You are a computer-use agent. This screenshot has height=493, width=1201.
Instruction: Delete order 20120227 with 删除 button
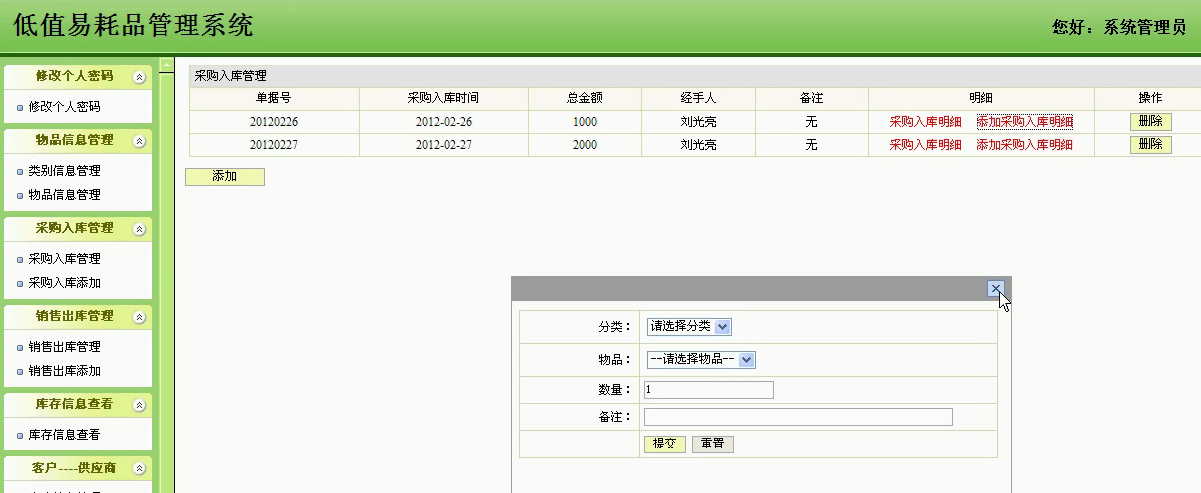[x=1150, y=144]
